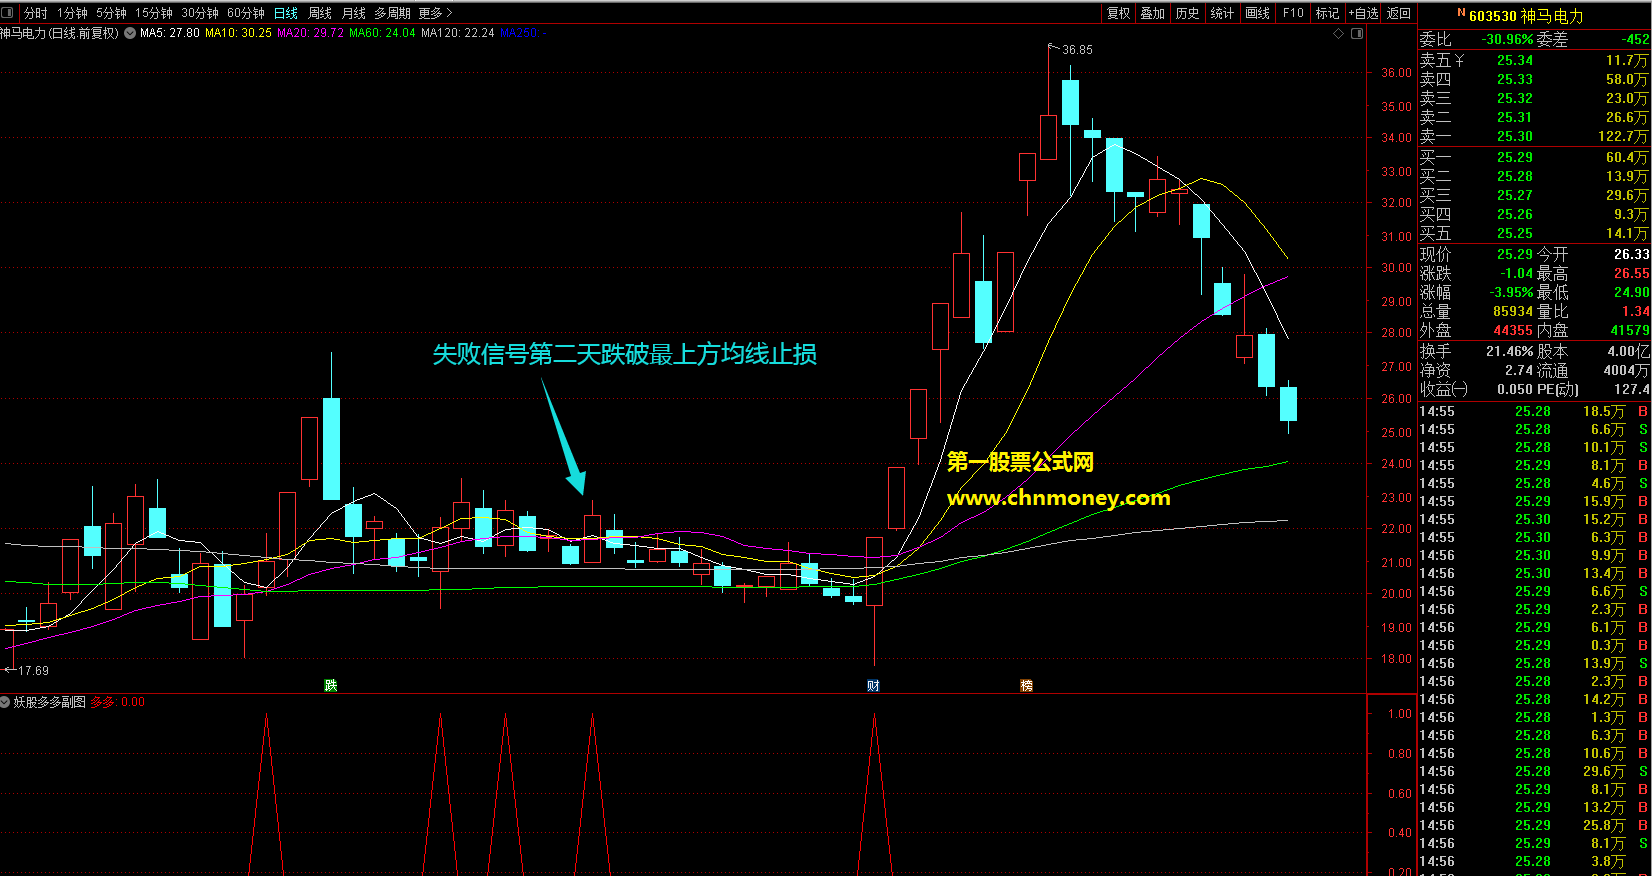Click the 涨幅 -3.95% value
This screenshot has height=876, width=1652.
click(1511, 292)
